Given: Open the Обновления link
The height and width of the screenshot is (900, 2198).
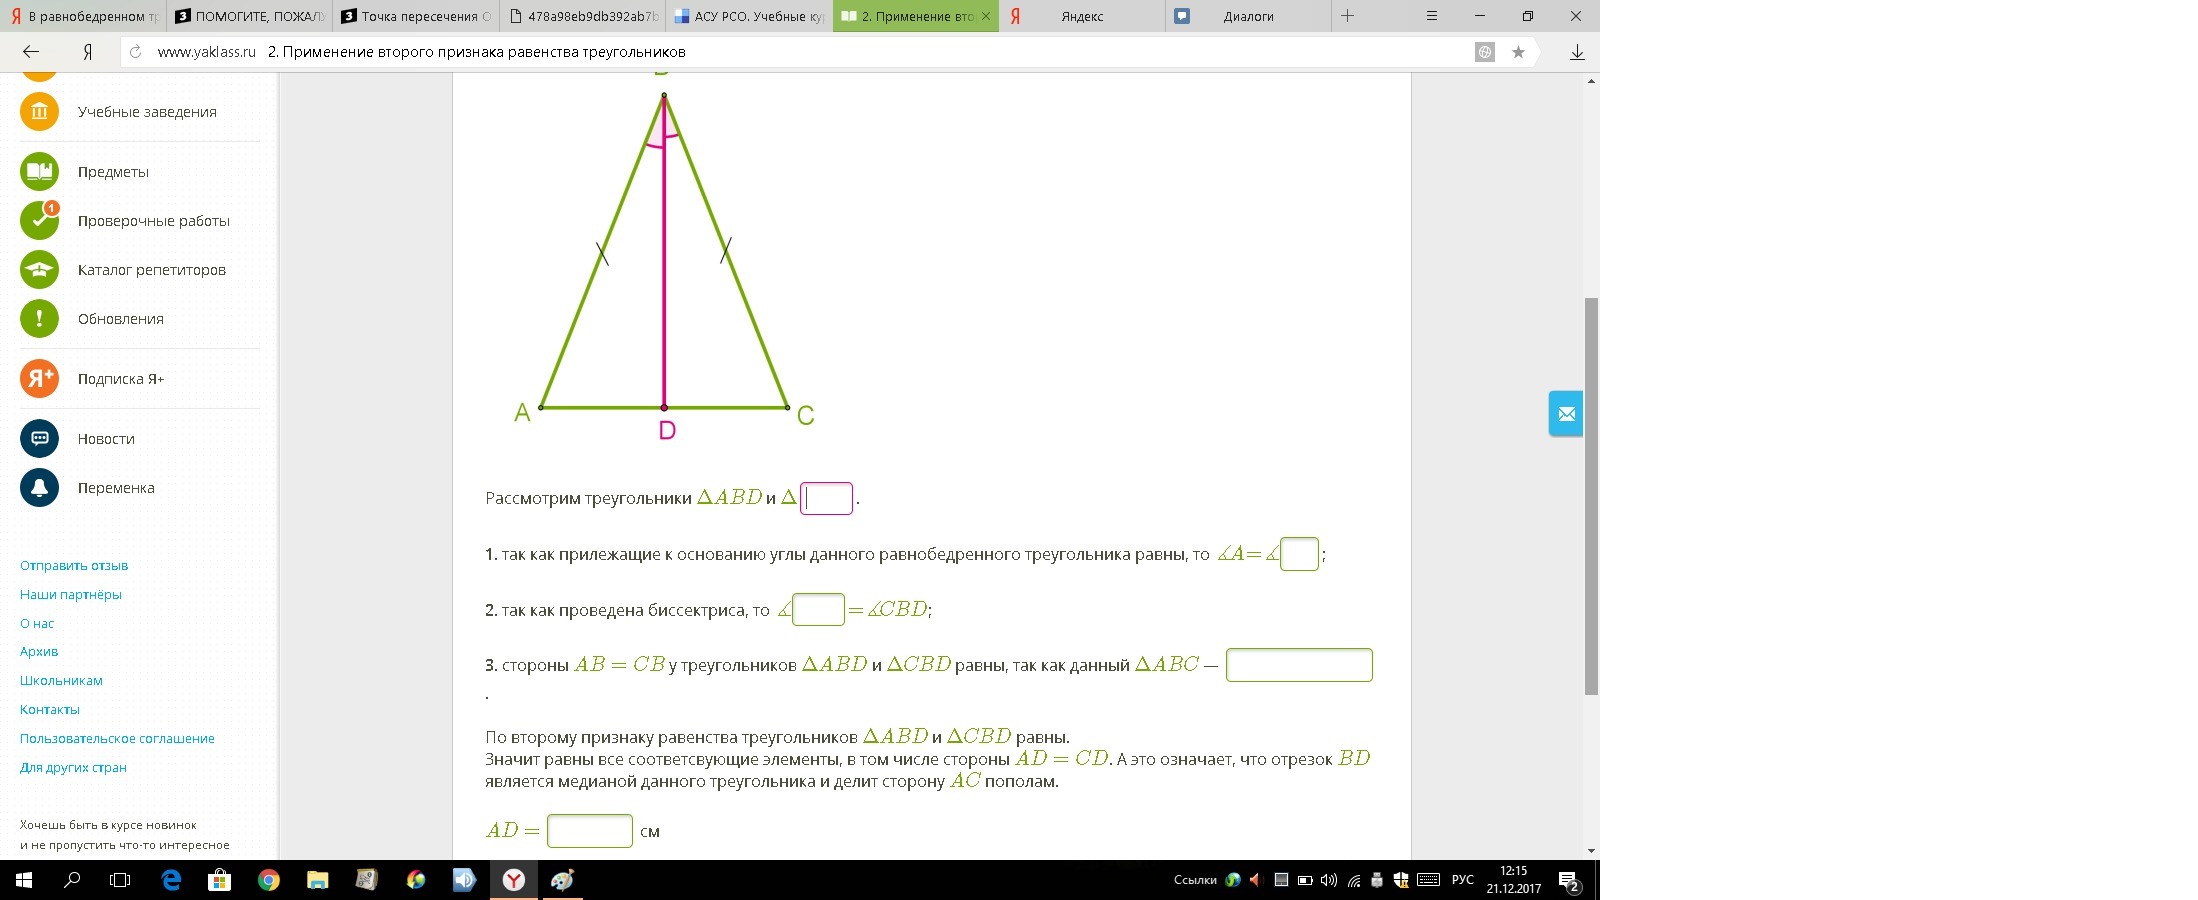Looking at the screenshot, I should pos(121,319).
